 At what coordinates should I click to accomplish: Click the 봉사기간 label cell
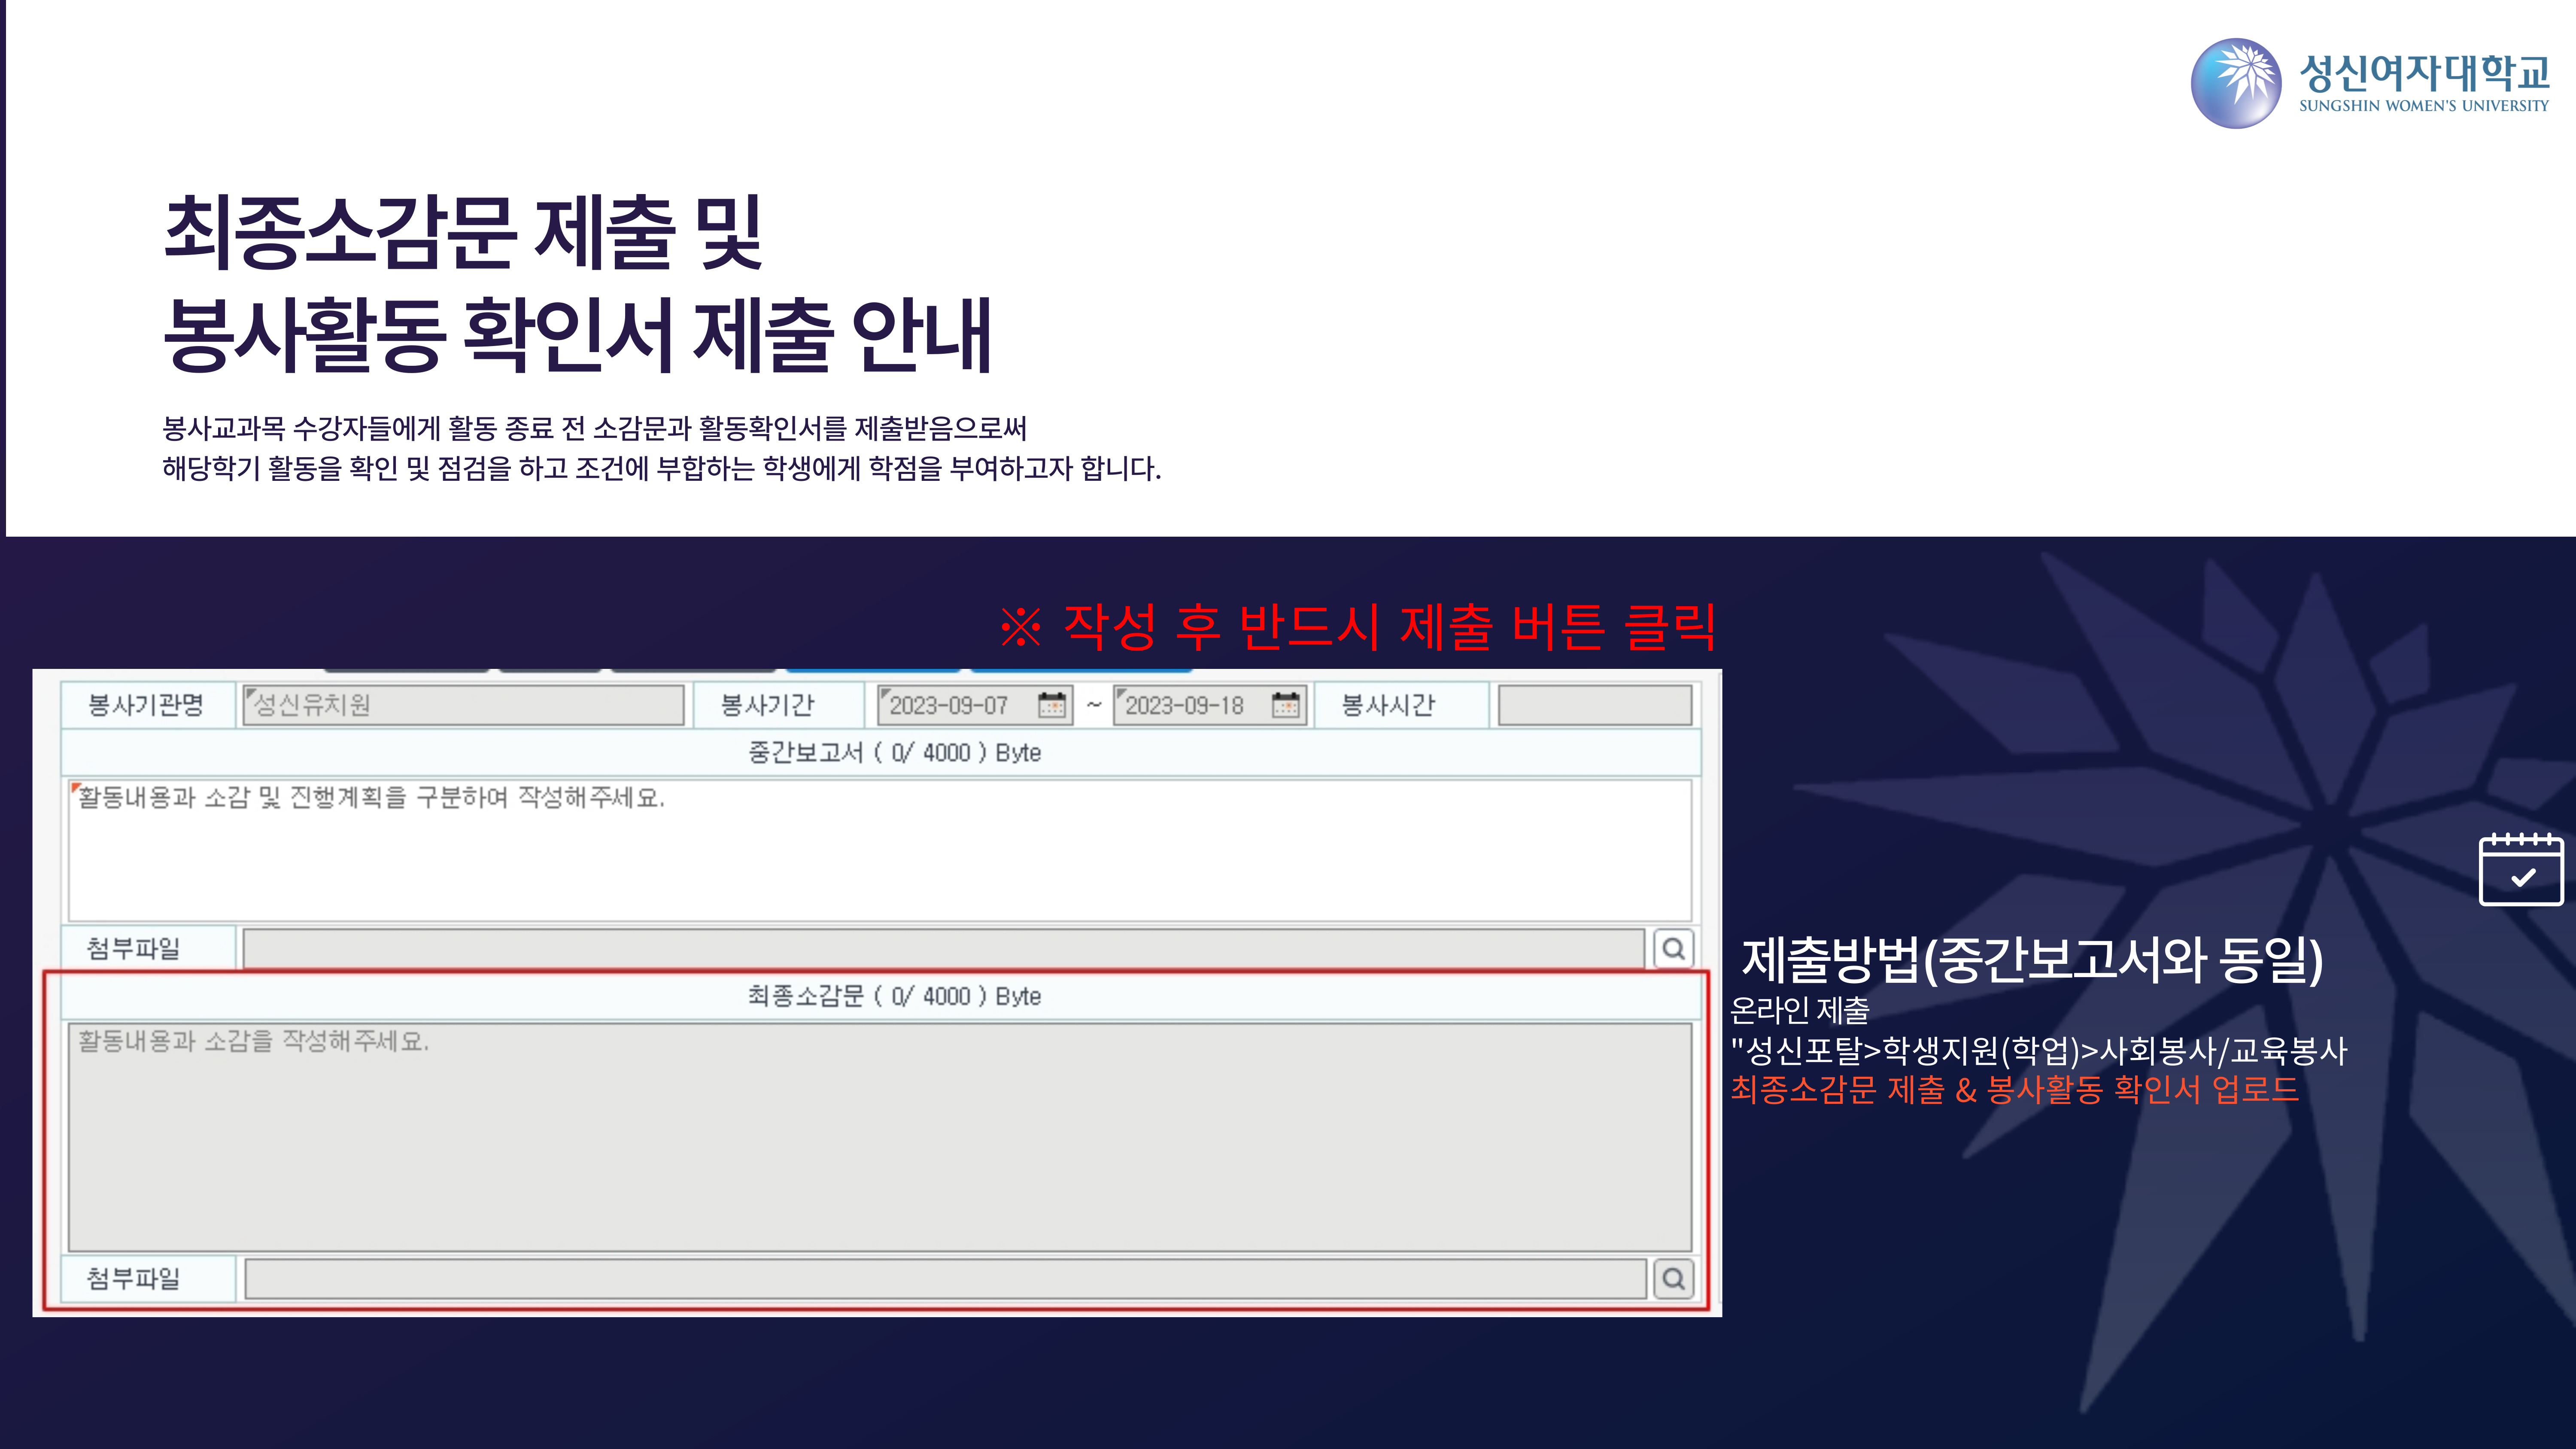[778, 705]
